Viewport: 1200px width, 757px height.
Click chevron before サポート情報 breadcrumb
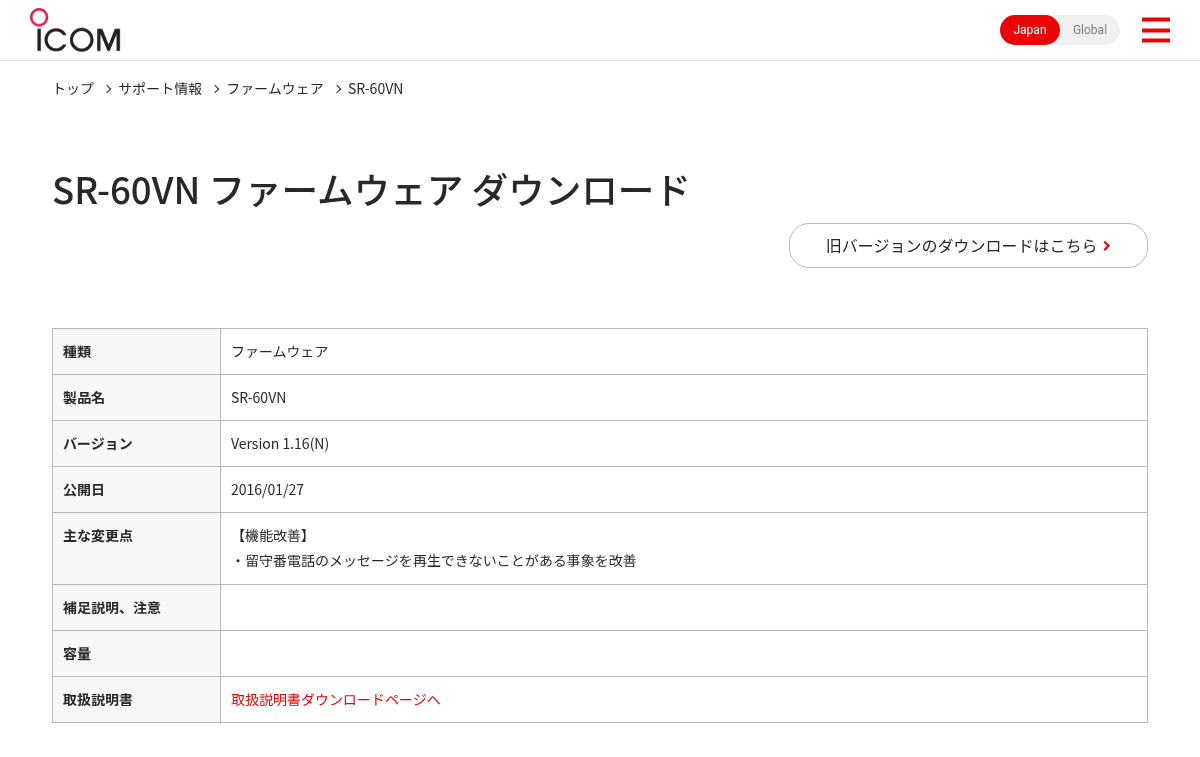pyautogui.click(x=108, y=89)
